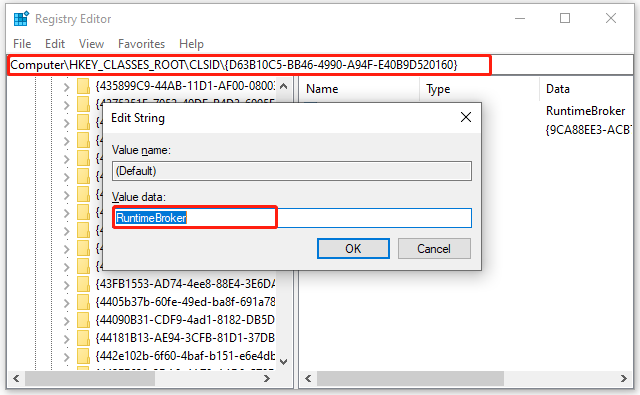Open the Help menu
640x395 pixels.
pyautogui.click(x=191, y=44)
